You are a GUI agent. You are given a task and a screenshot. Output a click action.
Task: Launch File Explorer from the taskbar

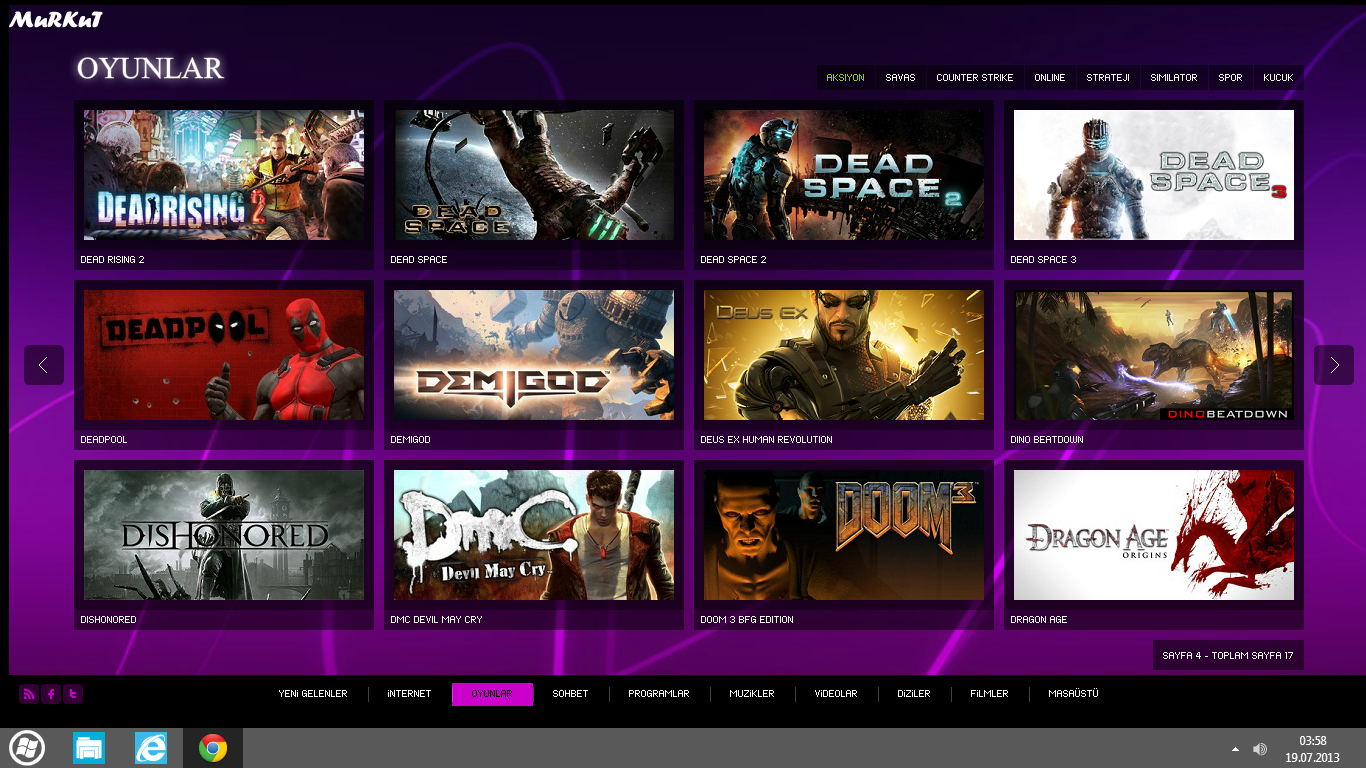pyautogui.click(x=89, y=748)
